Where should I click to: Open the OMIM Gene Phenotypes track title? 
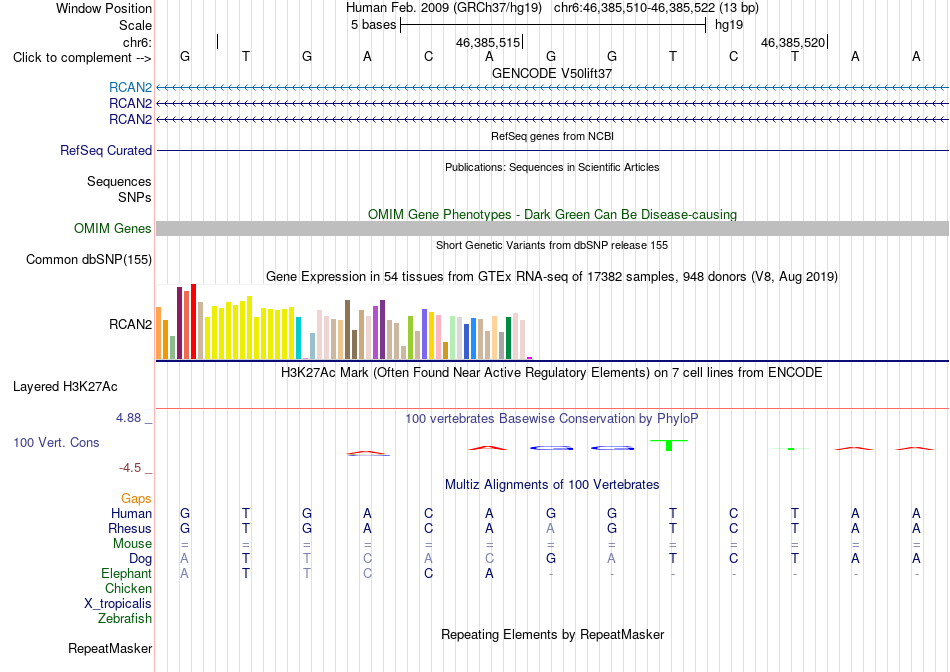(x=552, y=215)
